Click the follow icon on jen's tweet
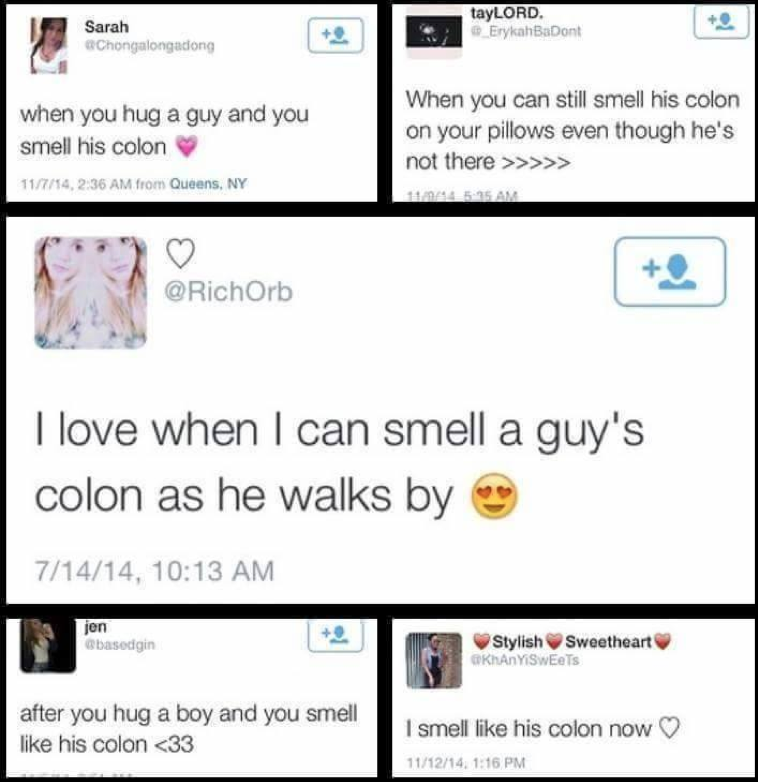This screenshot has height=782, width=758. [x=335, y=635]
